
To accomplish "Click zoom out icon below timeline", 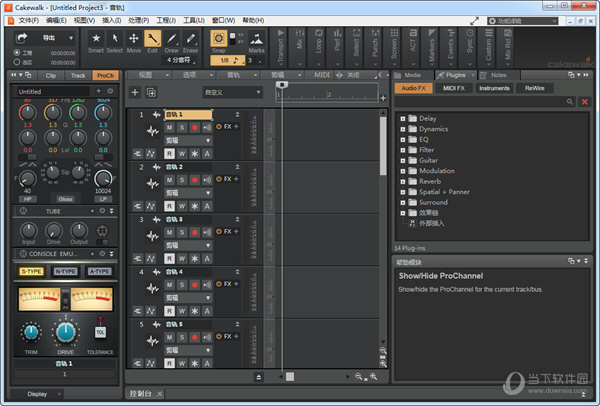I will (359, 377).
